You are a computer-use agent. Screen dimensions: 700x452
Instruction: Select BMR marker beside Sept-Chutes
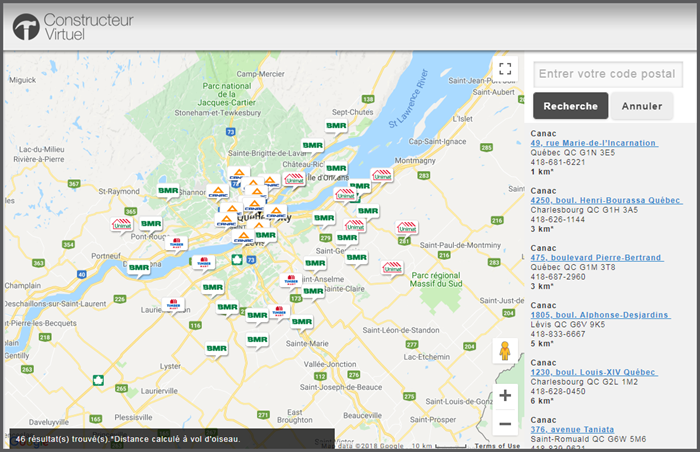tap(336, 126)
